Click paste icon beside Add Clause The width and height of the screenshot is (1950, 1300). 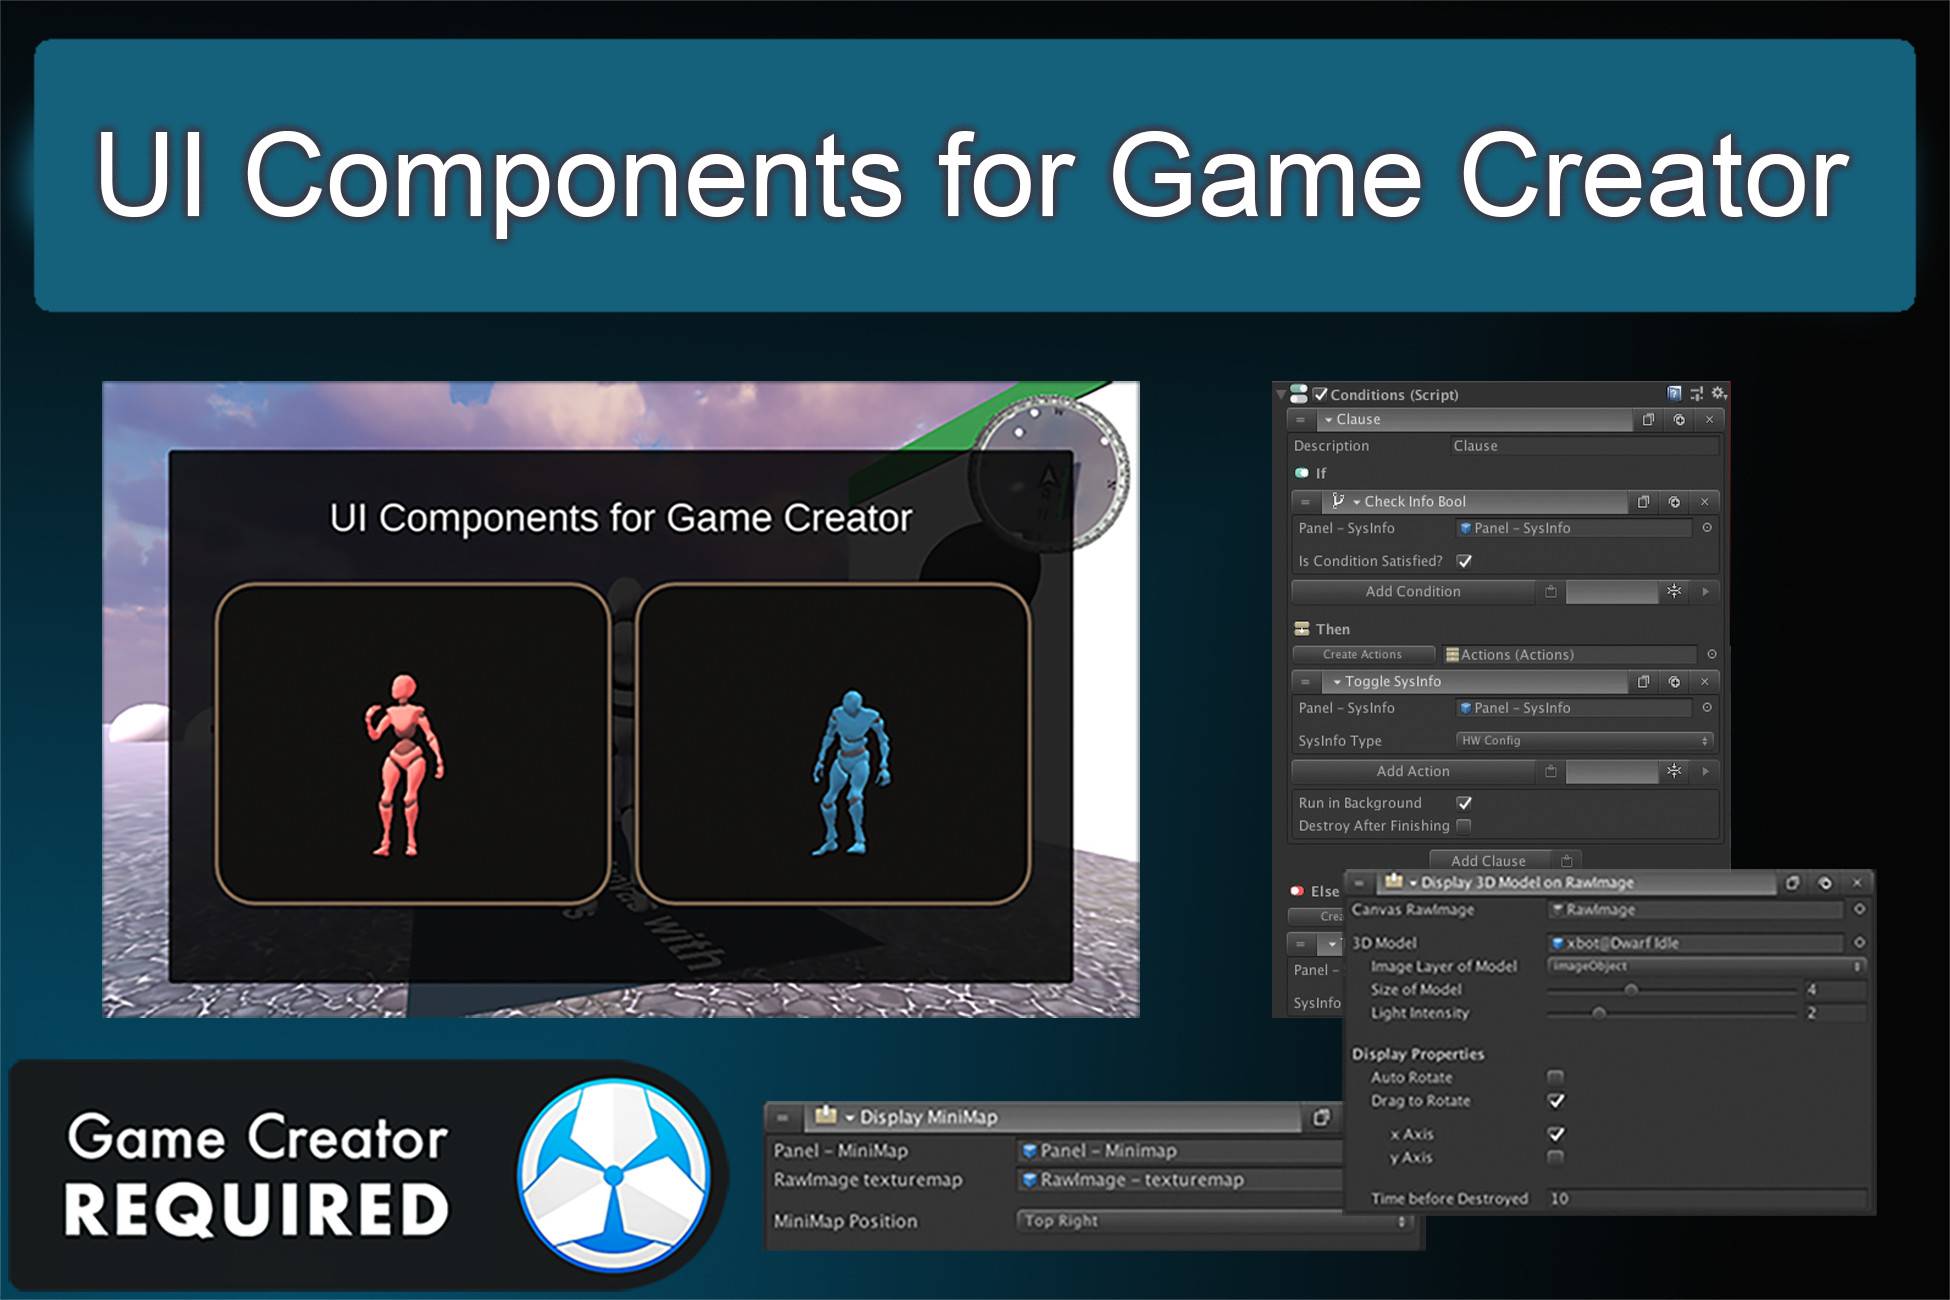tap(1567, 861)
